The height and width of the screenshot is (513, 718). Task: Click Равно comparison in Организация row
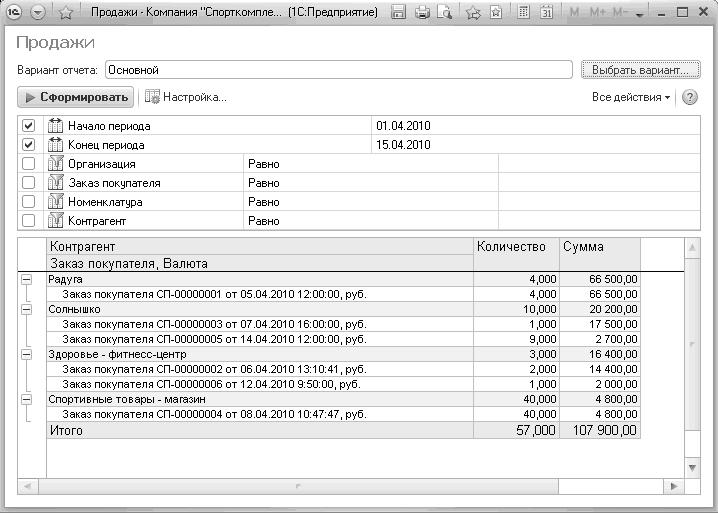(x=264, y=164)
